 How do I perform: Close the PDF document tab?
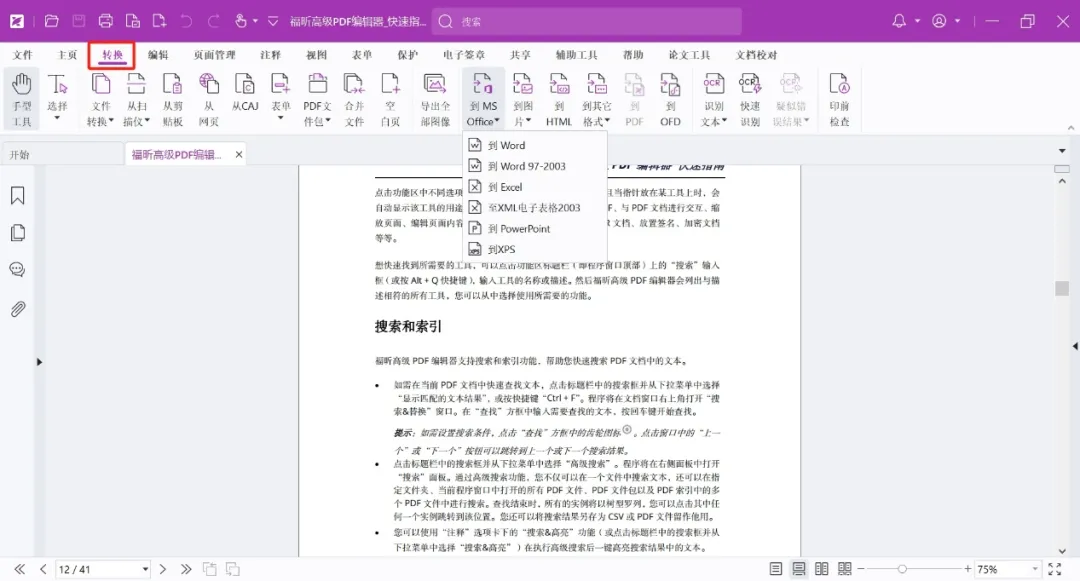238,155
